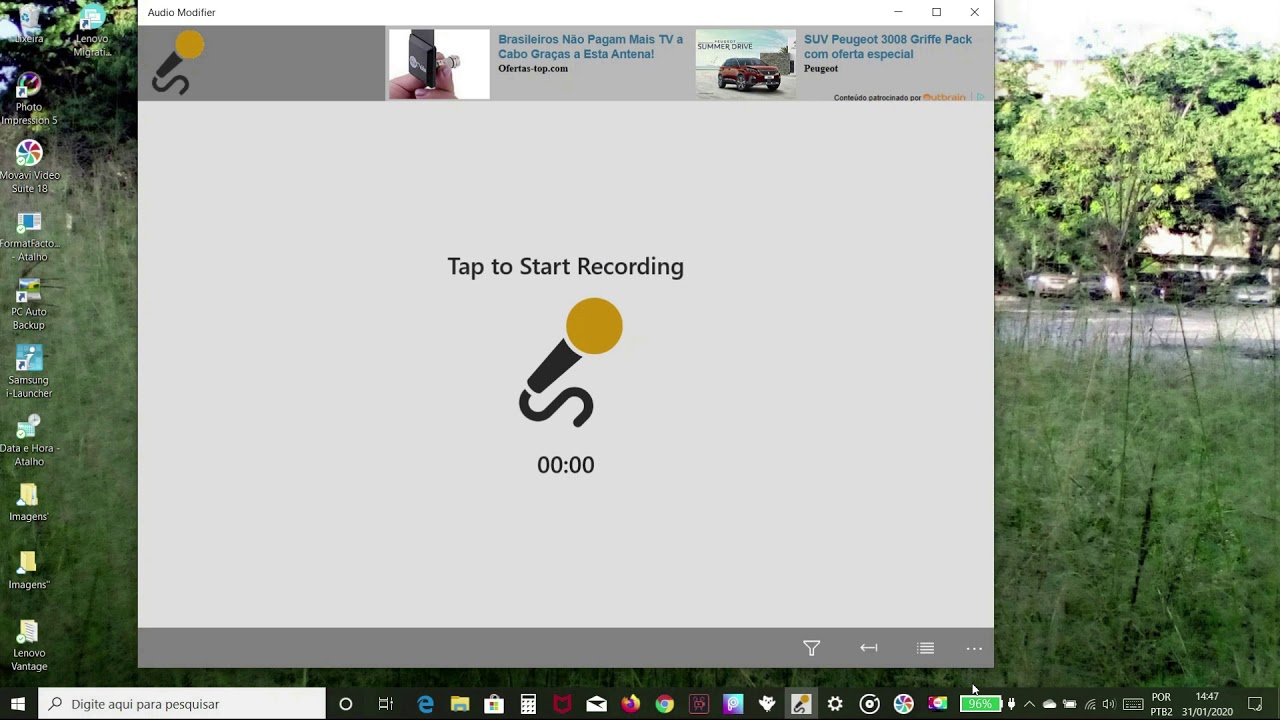Open the recordings list icon

[926, 648]
